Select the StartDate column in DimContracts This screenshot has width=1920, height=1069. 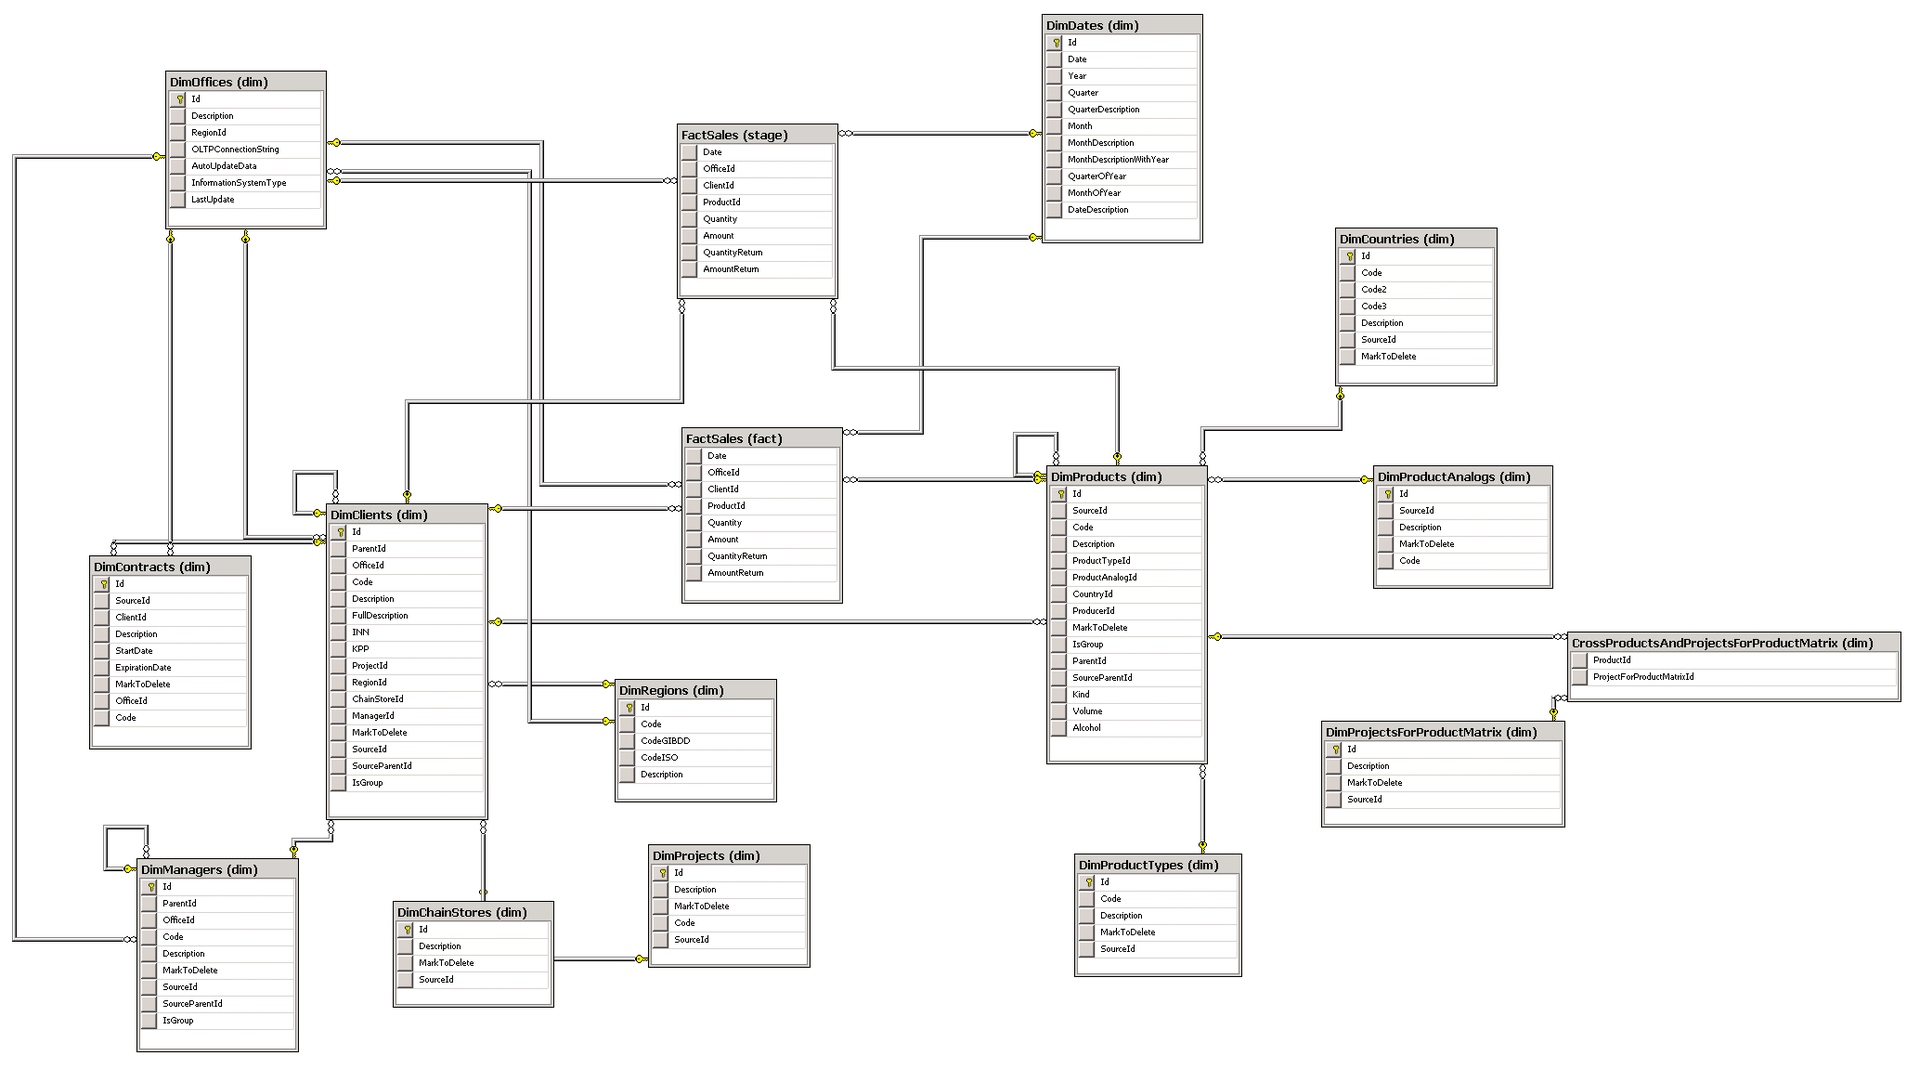(x=170, y=651)
